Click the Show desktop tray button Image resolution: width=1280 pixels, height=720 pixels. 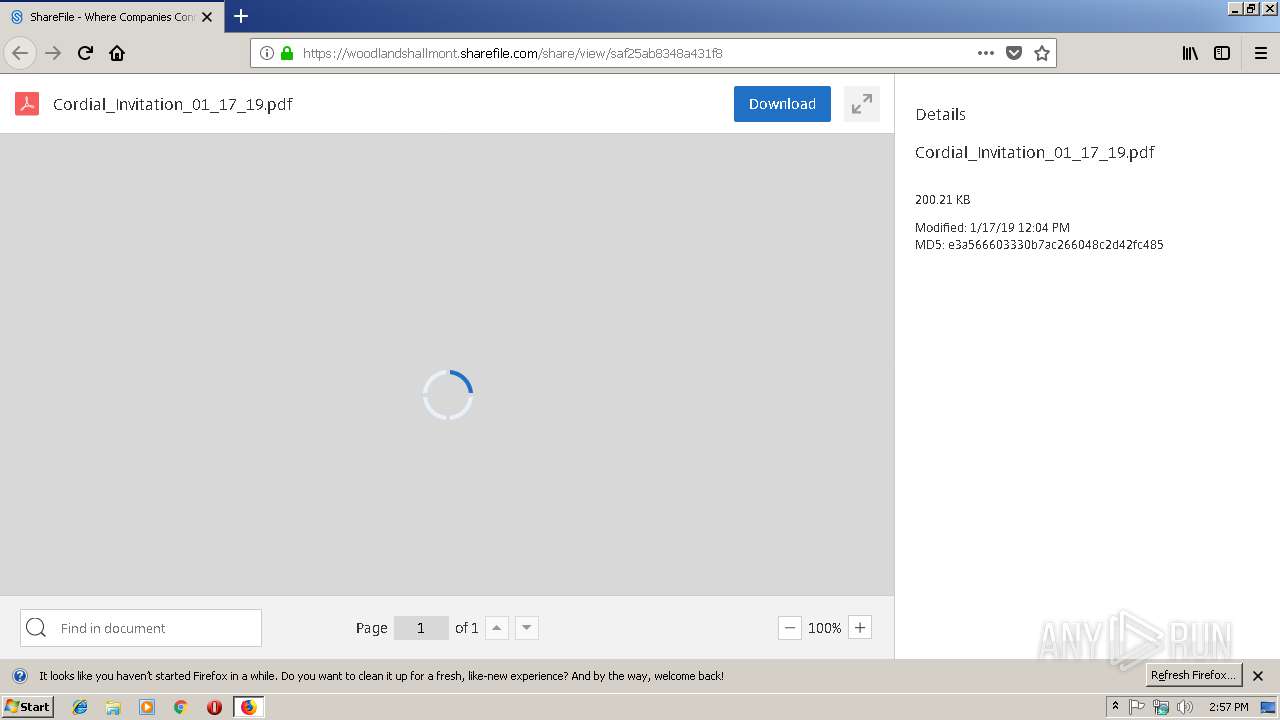click(x=1268, y=707)
